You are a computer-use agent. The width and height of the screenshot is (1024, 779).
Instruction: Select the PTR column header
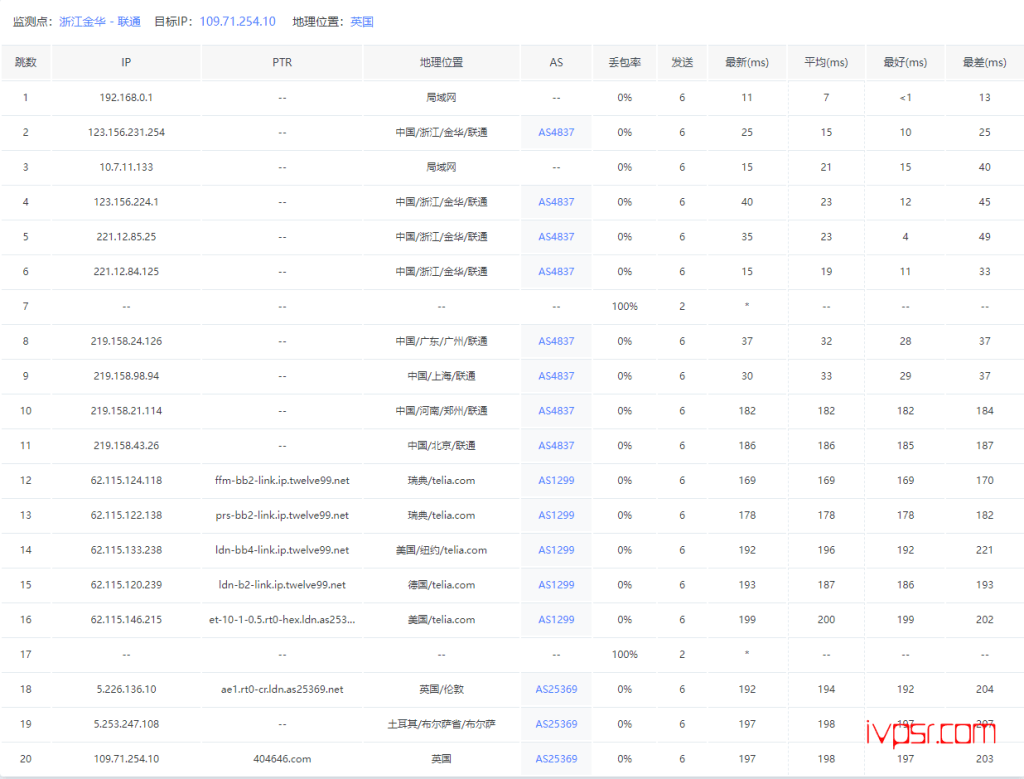pyautogui.click(x=282, y=63)
